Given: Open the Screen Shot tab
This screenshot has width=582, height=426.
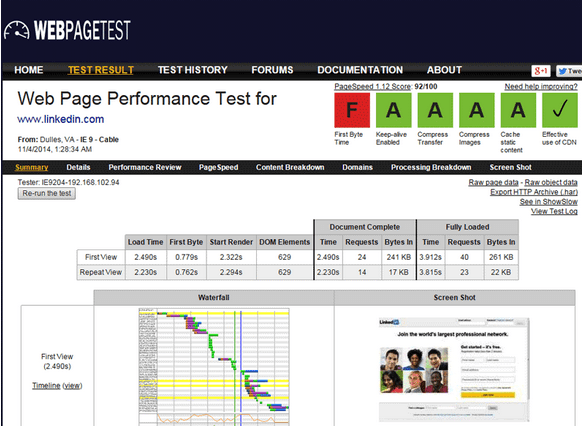Looking at the screenshot, I should pos(510,167).
